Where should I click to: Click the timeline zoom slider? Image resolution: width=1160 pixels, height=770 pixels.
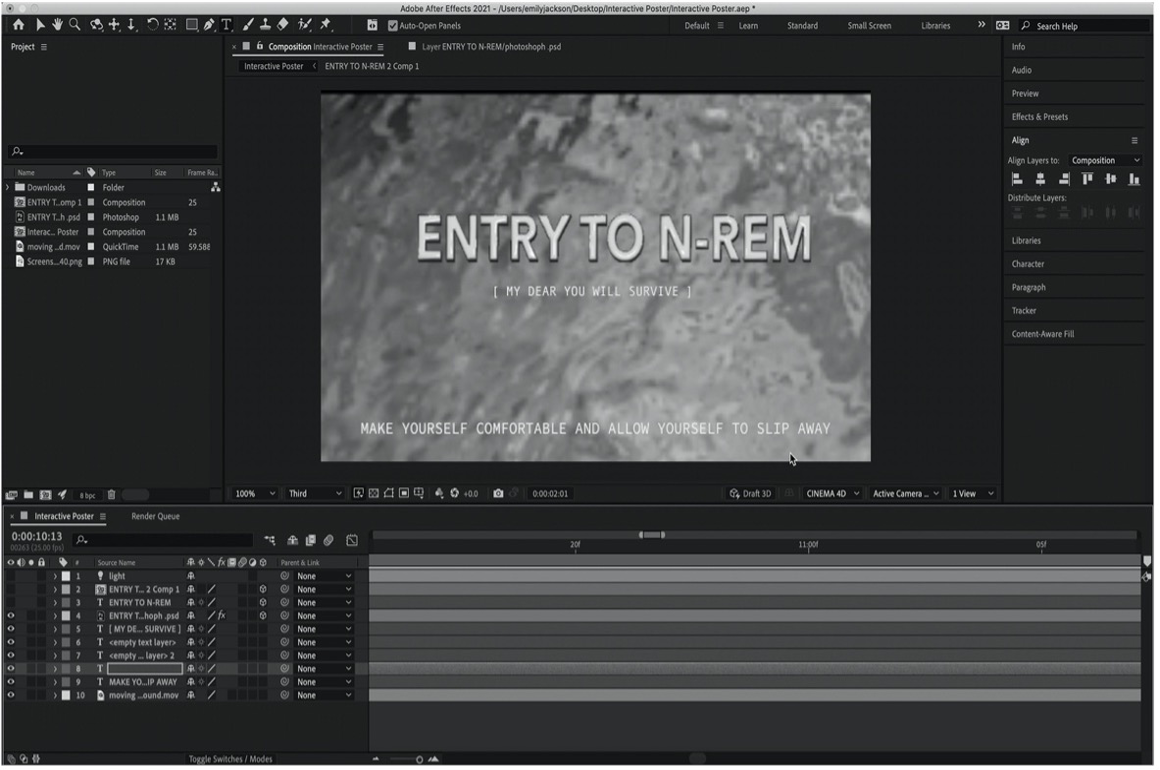tap(405, 760)
